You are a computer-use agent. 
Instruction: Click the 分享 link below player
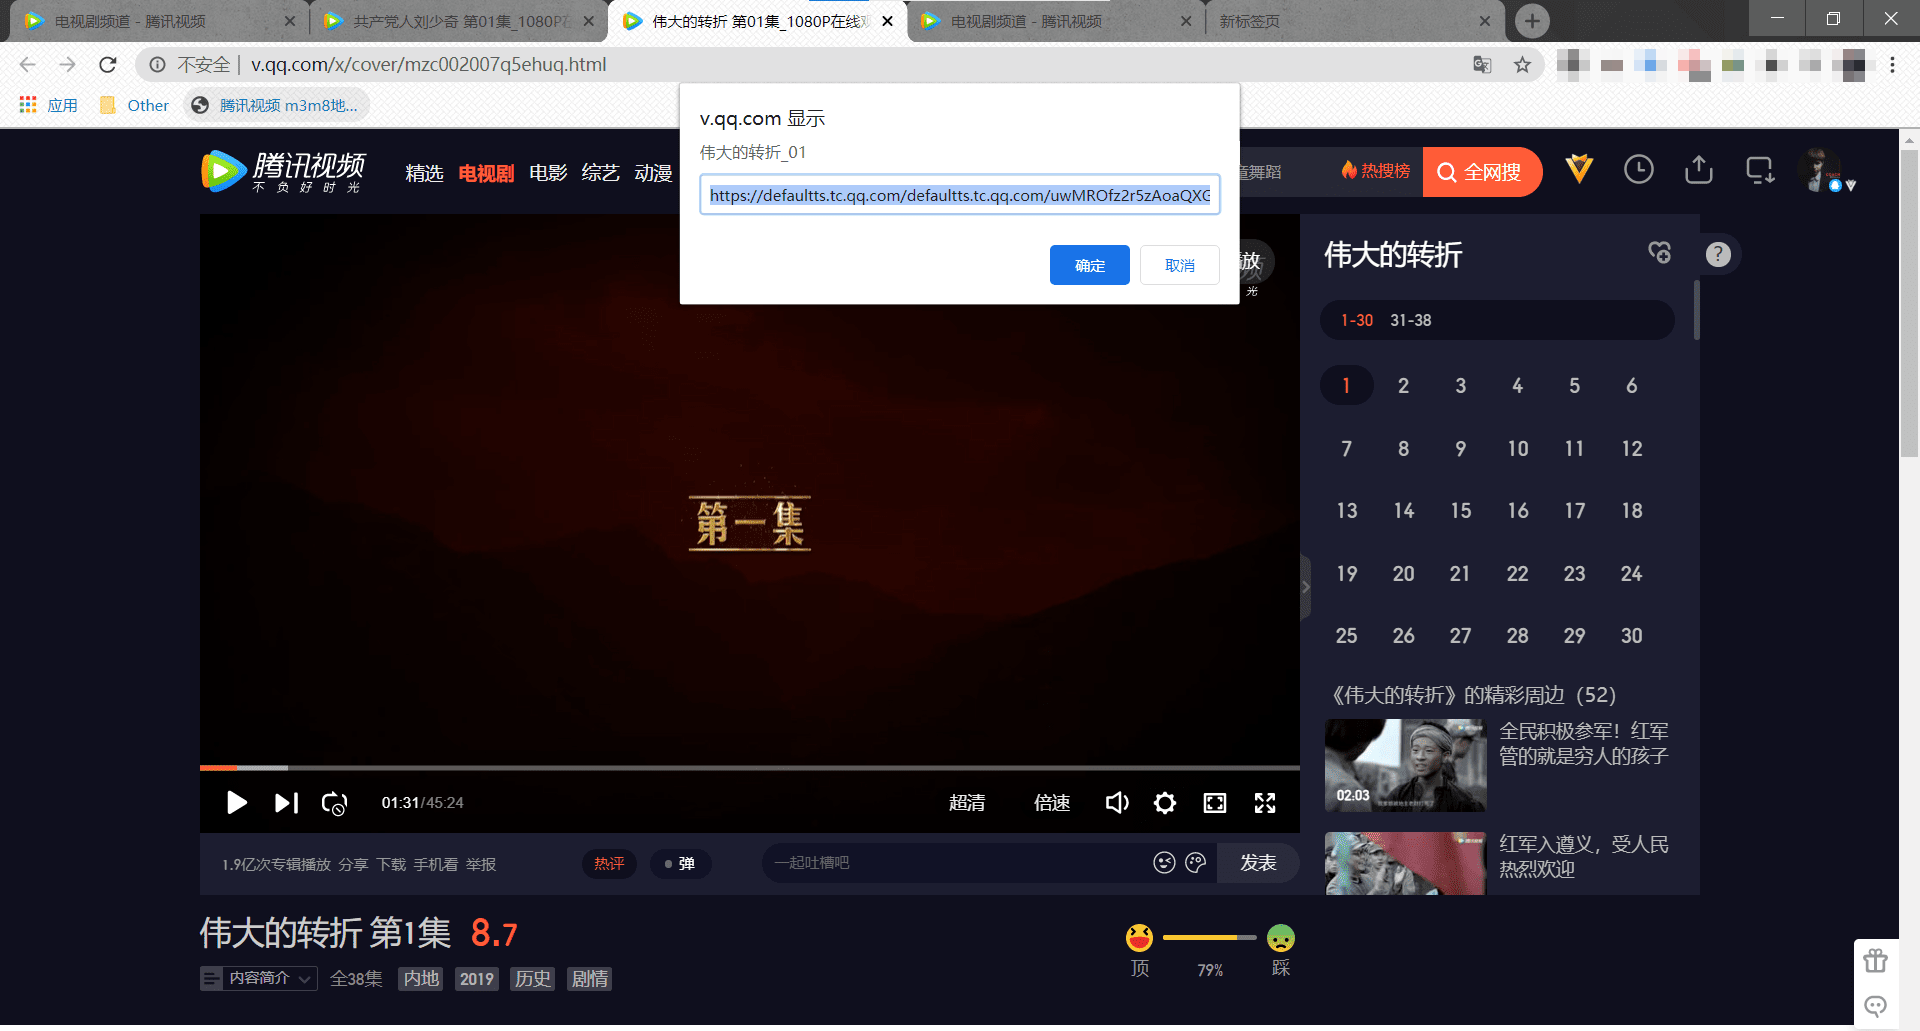[353, 864]
